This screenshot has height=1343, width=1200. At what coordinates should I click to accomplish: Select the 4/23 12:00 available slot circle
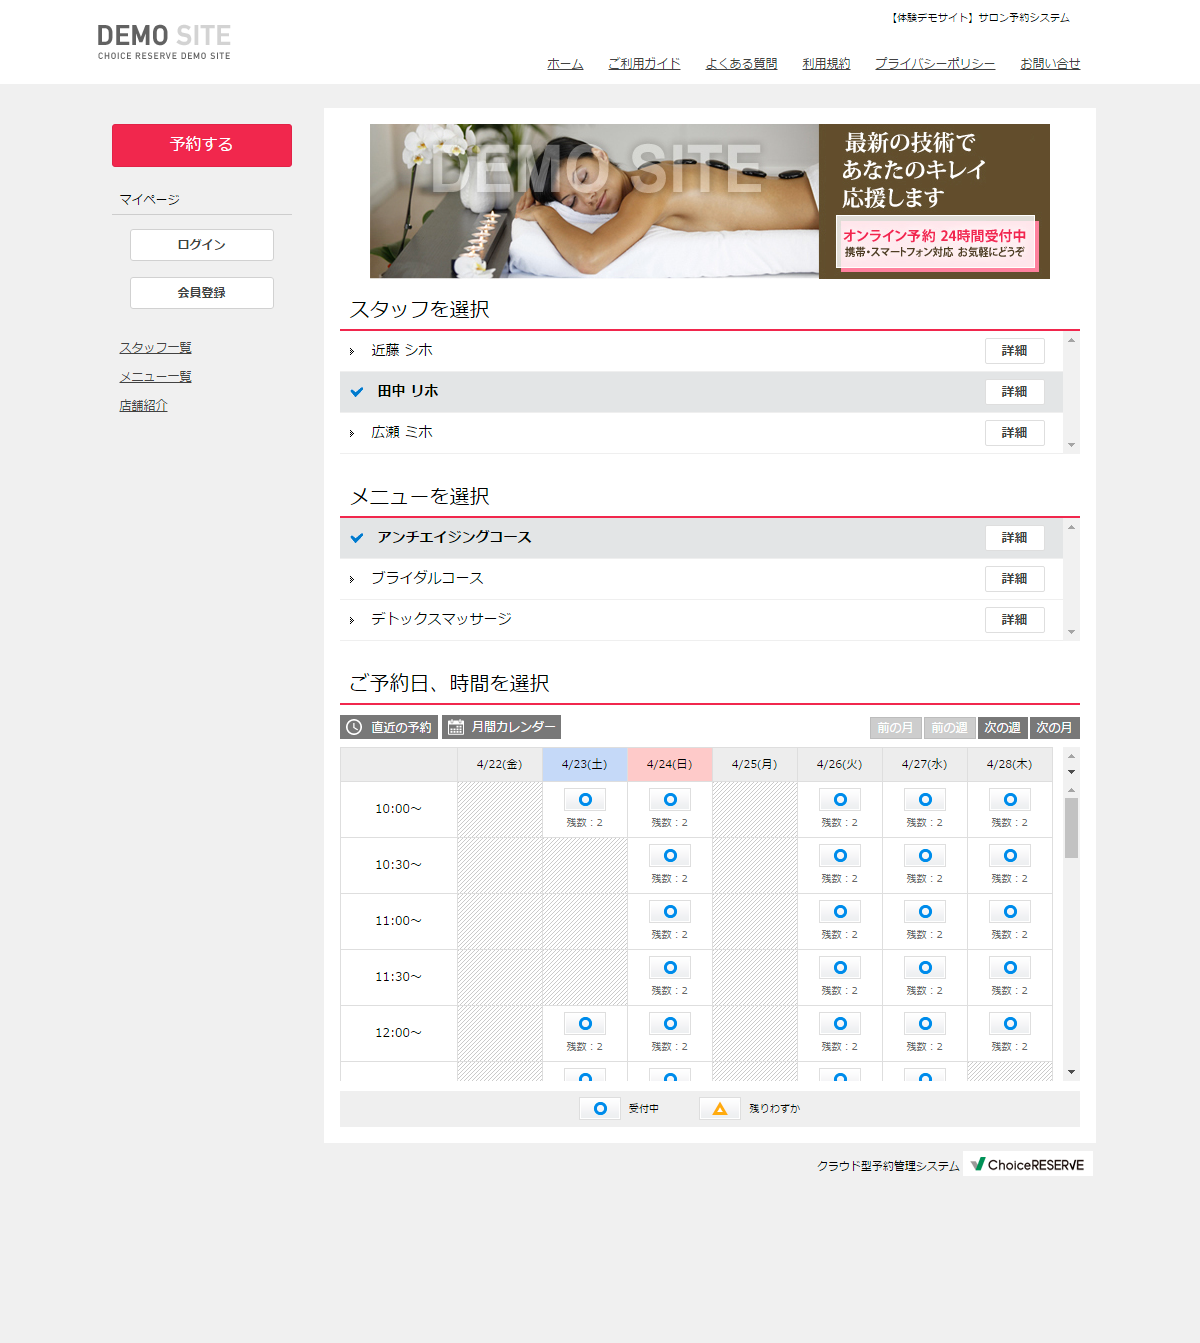coord(585,1024)
